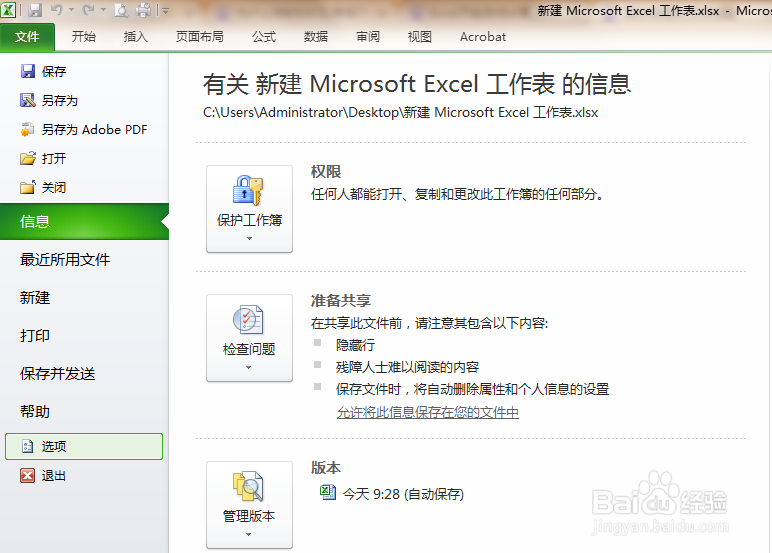The width and height of the screenshot is (772, 553).
Task: Switch to the 审阅 ribbon tab
Action: [368, 37]
